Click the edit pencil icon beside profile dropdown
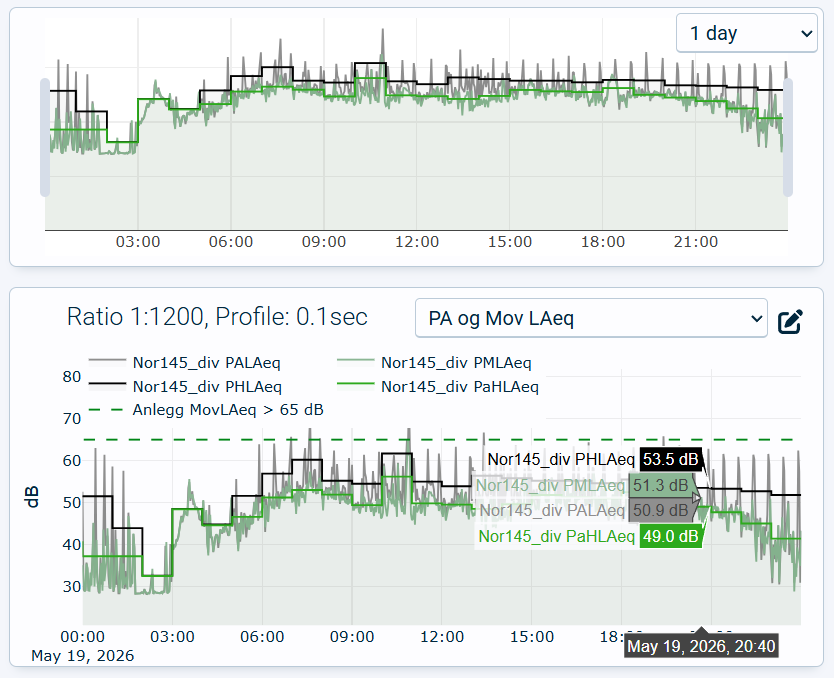The height and width of the screenshot is (678, 834). tap(790, 321)
